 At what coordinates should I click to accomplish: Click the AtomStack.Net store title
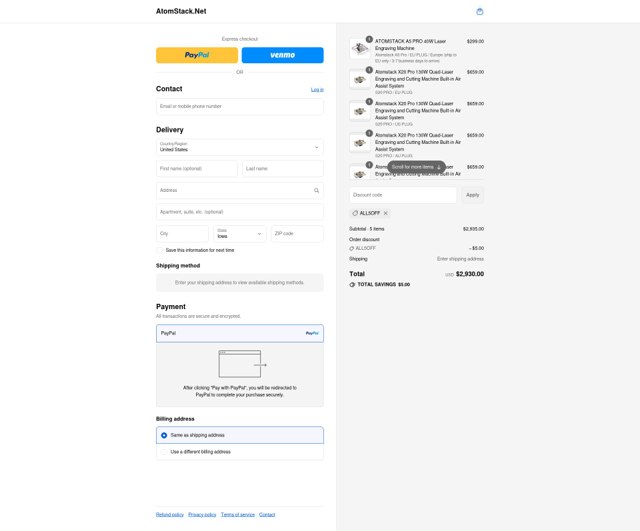click(x=181, y=11)
